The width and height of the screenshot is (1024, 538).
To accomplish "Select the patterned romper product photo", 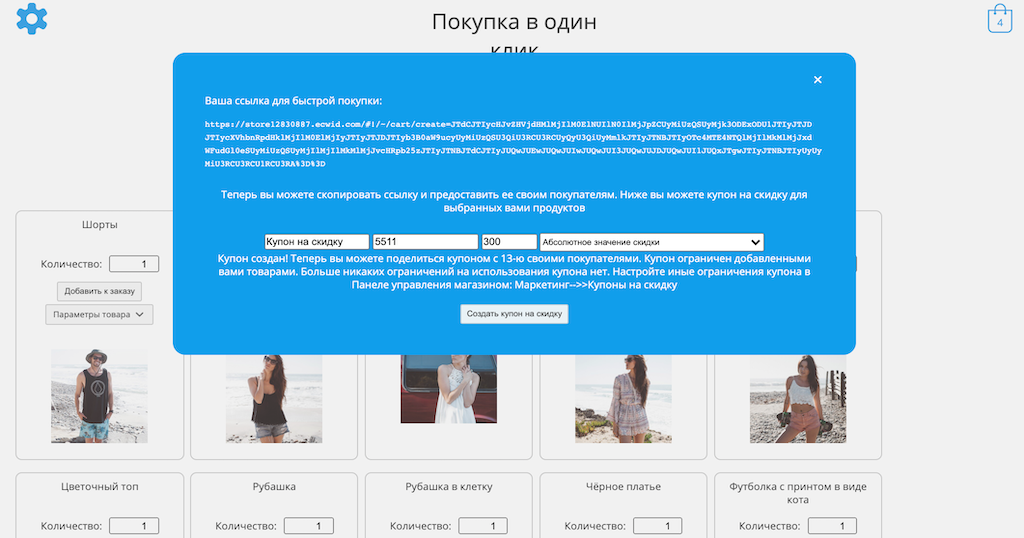I will [x=623, y=398].
